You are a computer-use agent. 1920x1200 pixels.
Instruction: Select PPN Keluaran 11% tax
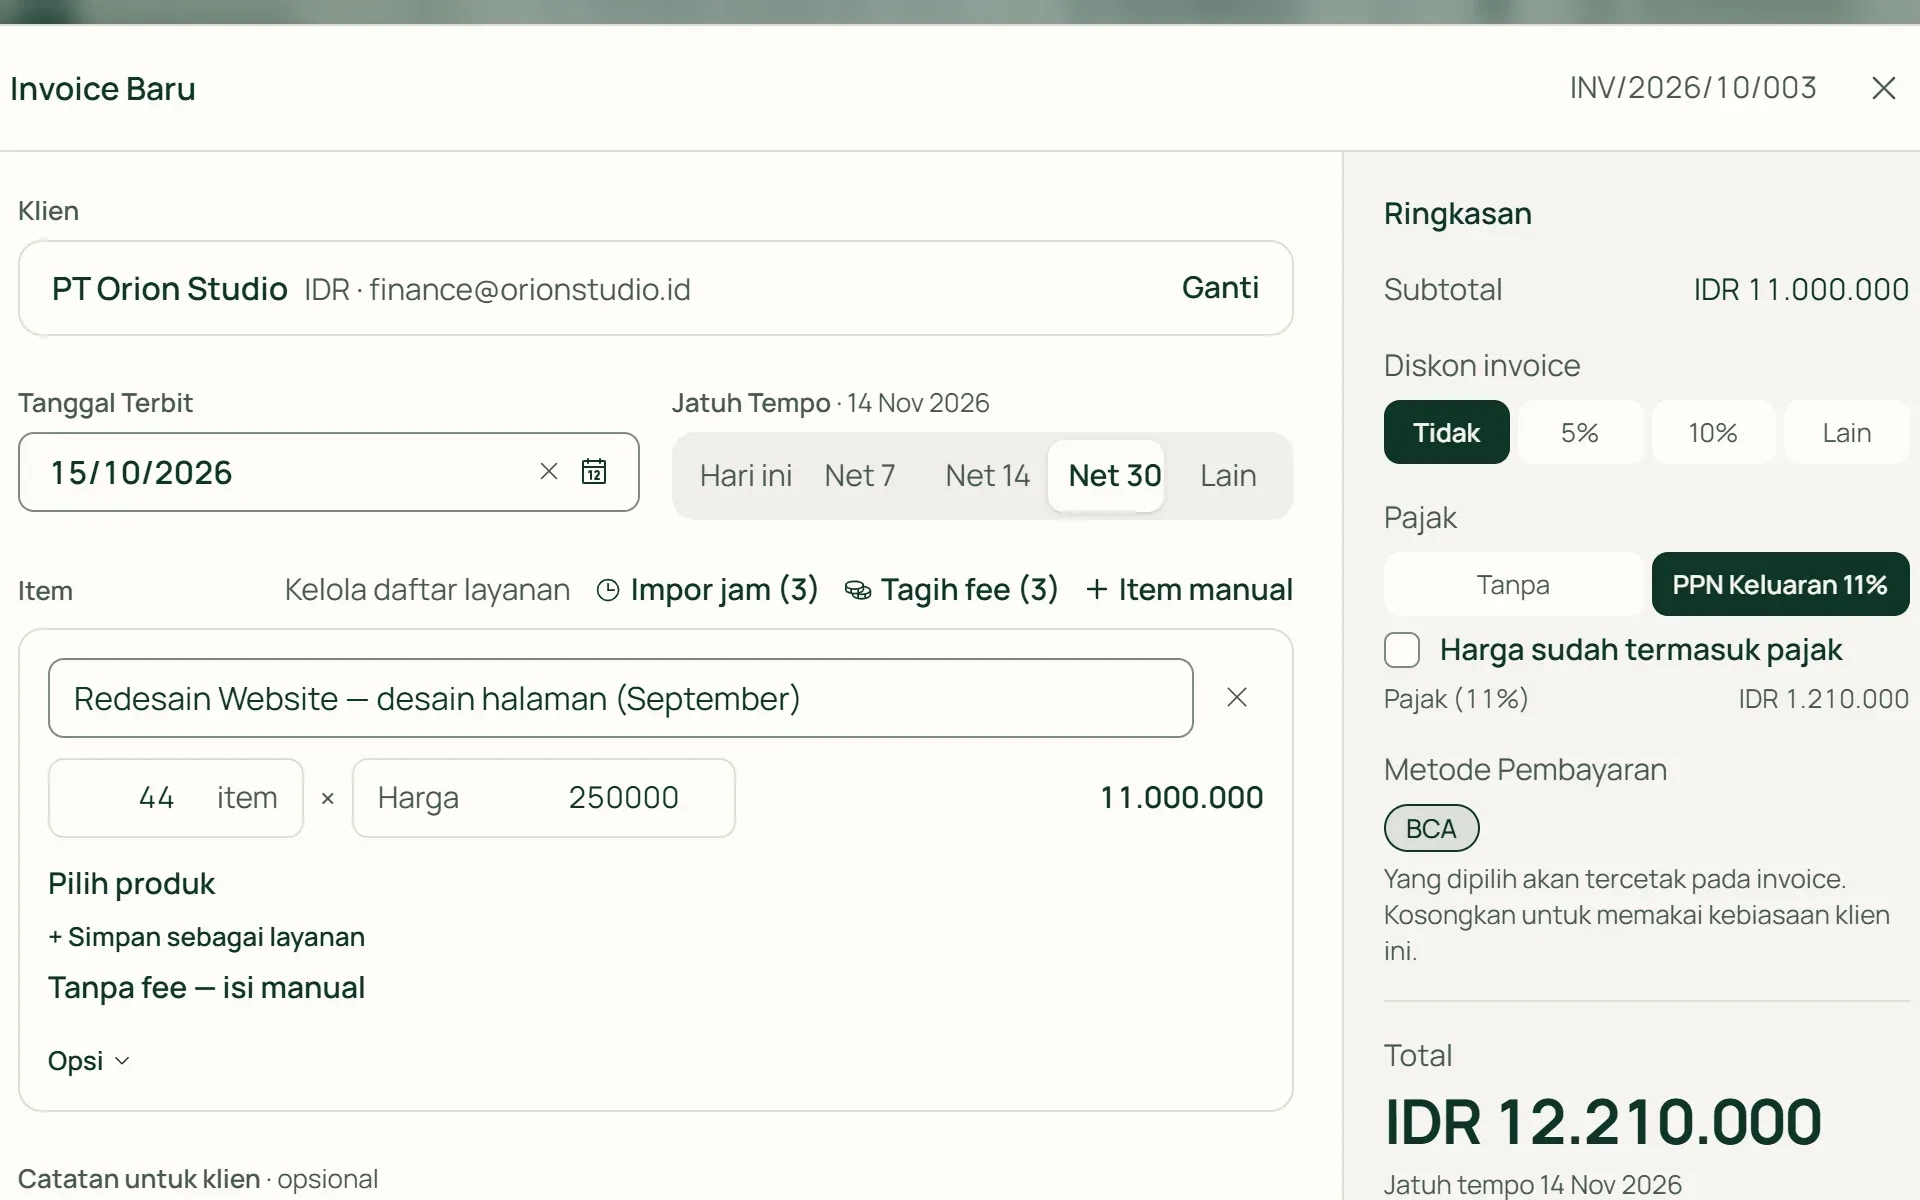1780,584
